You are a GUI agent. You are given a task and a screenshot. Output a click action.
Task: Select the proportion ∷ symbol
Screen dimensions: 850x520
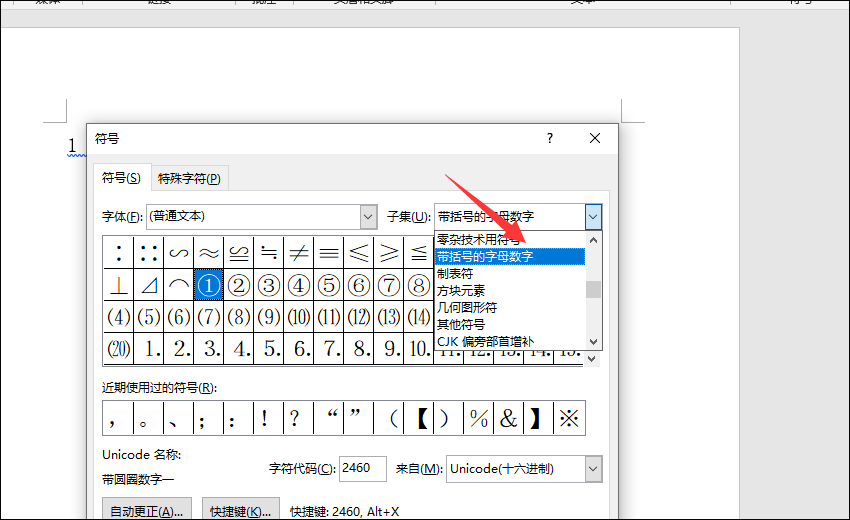coord(149,253)
